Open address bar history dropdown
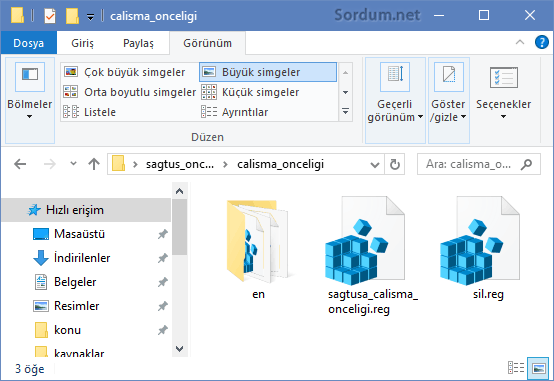 coord(375,165)
